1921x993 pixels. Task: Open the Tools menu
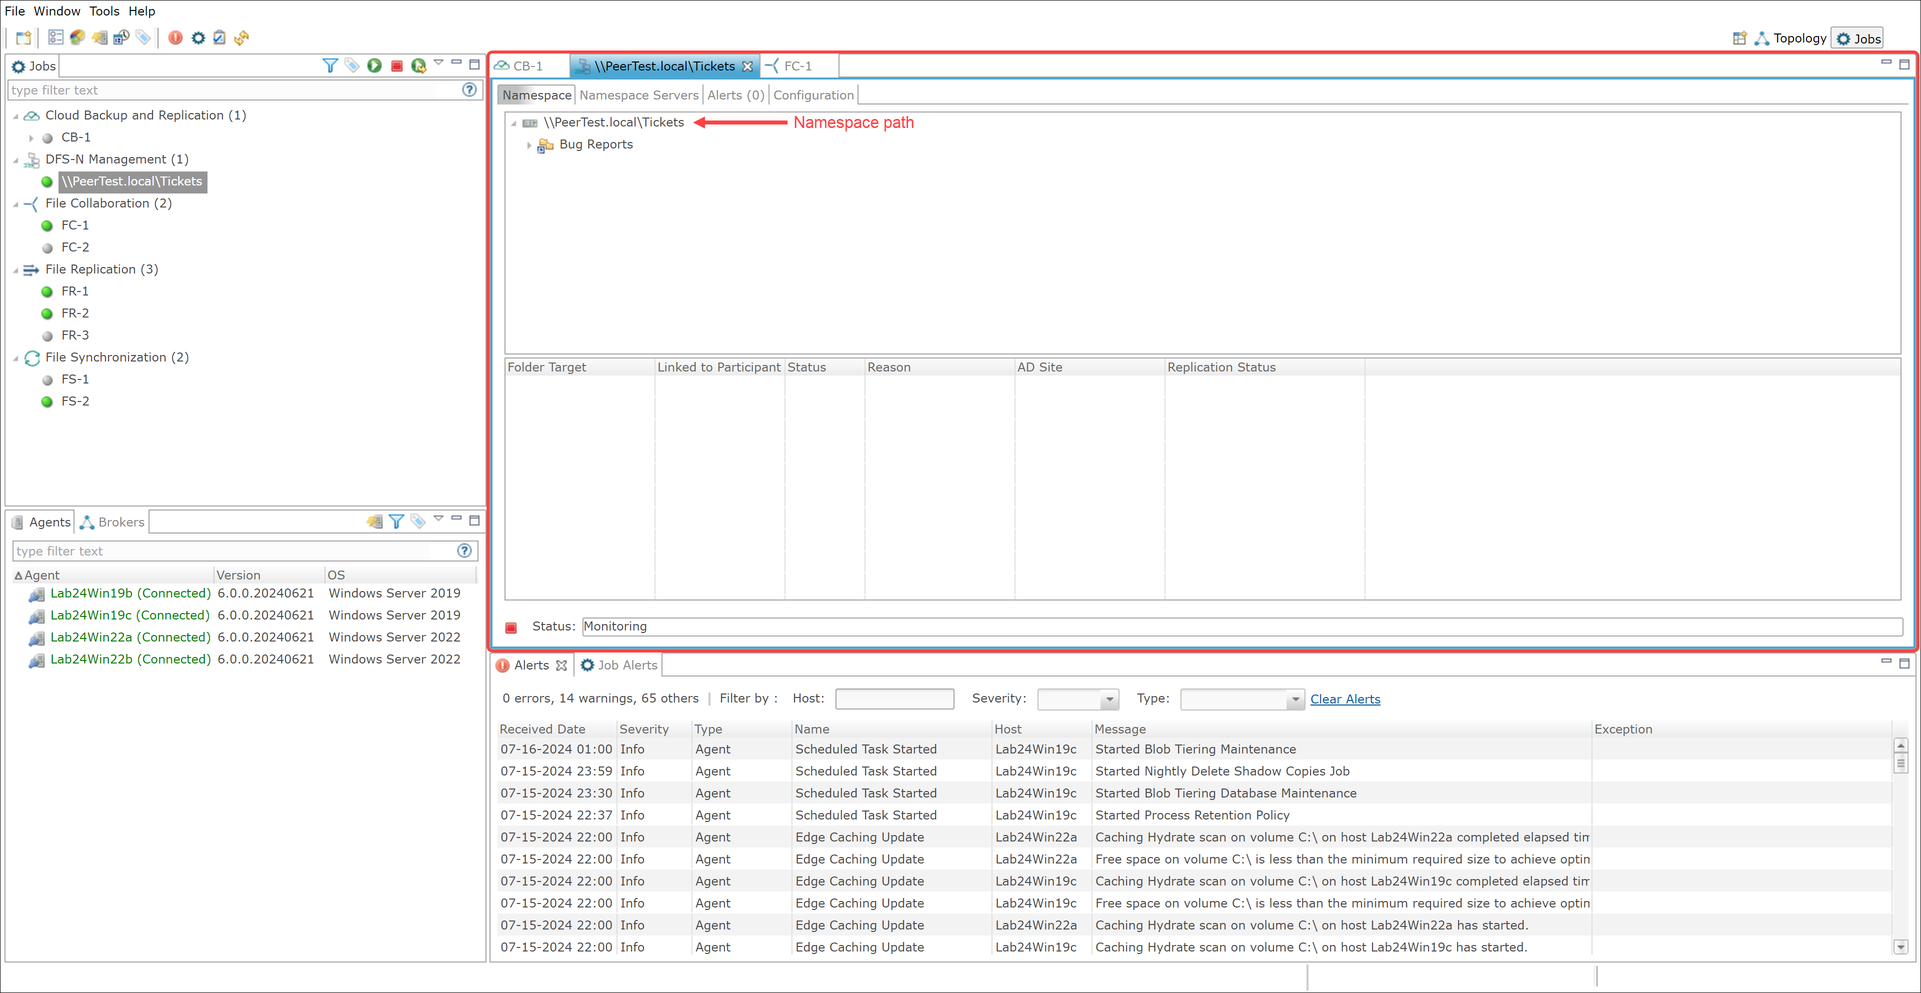[x=104, y=11]
